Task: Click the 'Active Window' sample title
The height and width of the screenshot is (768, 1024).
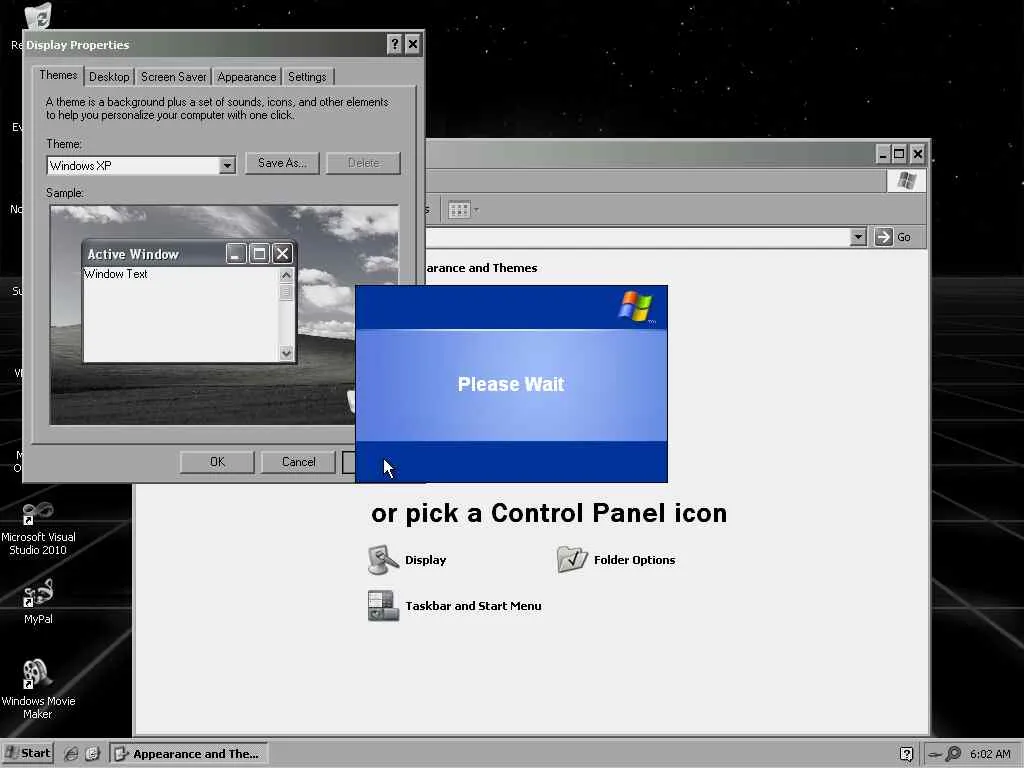Action: point(133,254)
